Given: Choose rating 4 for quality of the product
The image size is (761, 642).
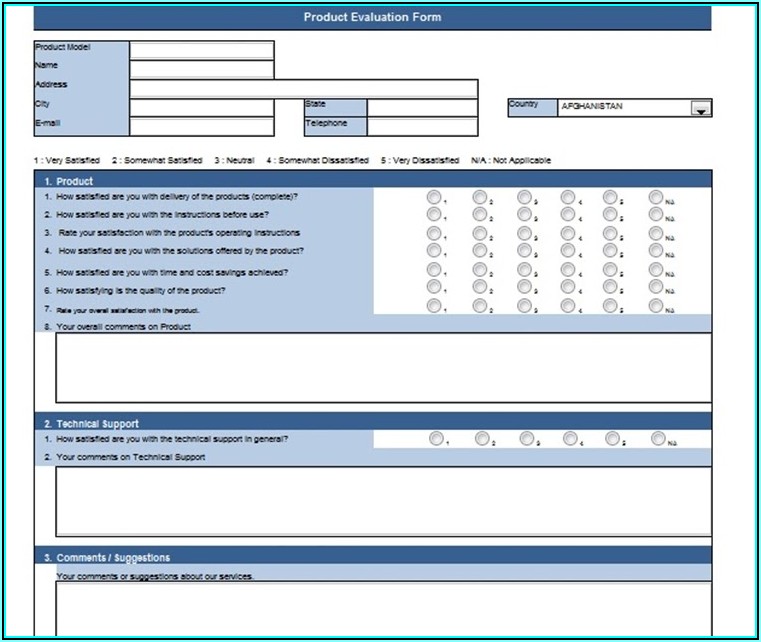Looking at the screenshot, I should tap(567, 288).
